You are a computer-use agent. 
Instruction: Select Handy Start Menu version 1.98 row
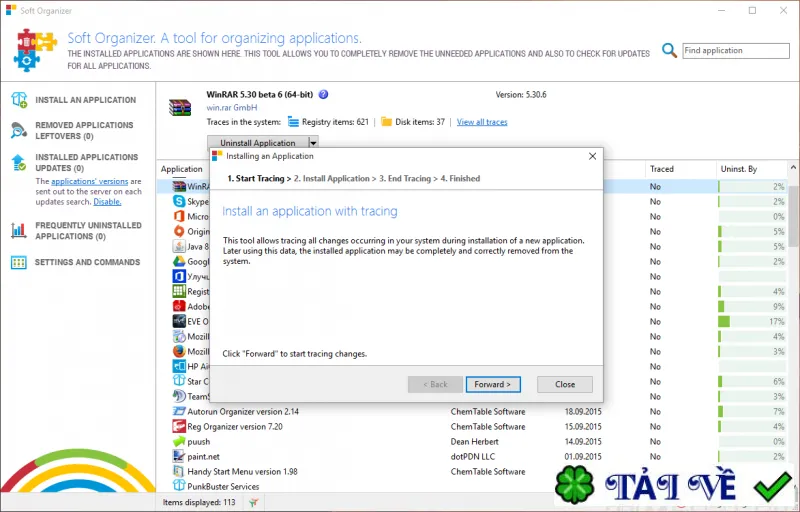click(x=357, y=471)
